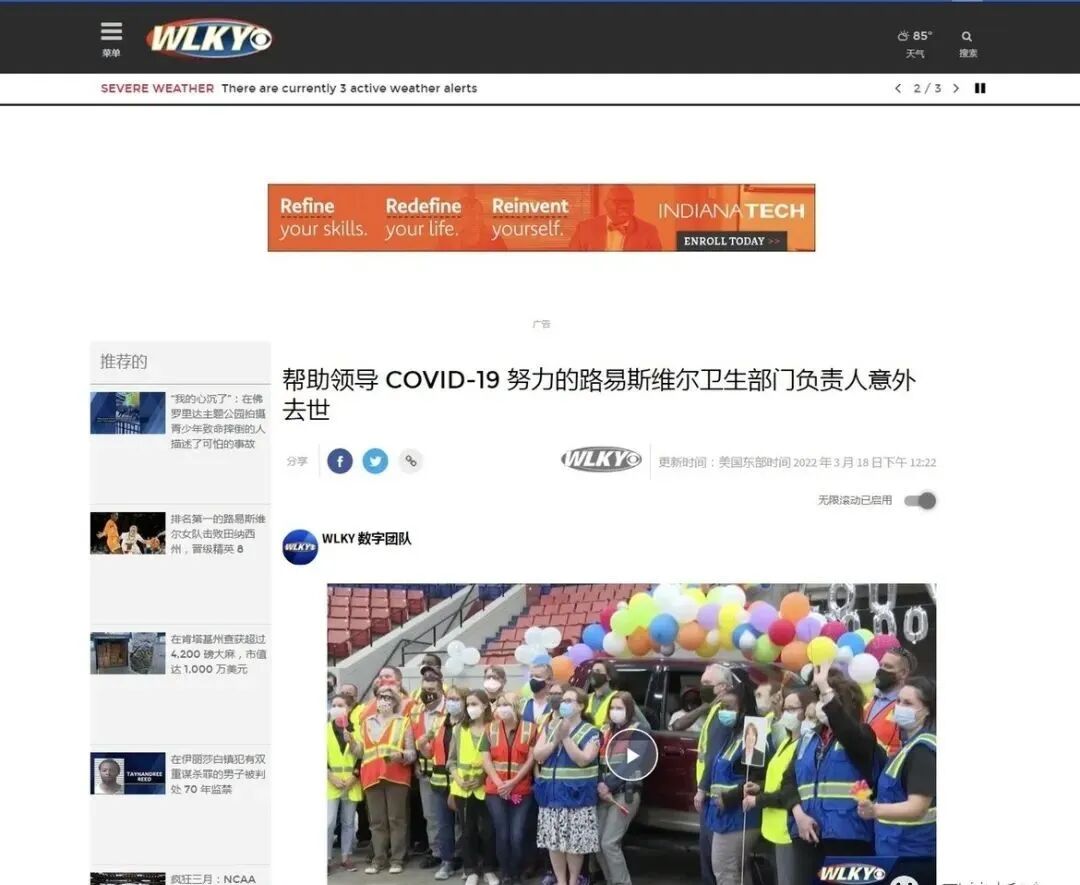The image size is (1080, 885).
Task: Open author WLKY 数字团队 link
Action: click(366, 539)
